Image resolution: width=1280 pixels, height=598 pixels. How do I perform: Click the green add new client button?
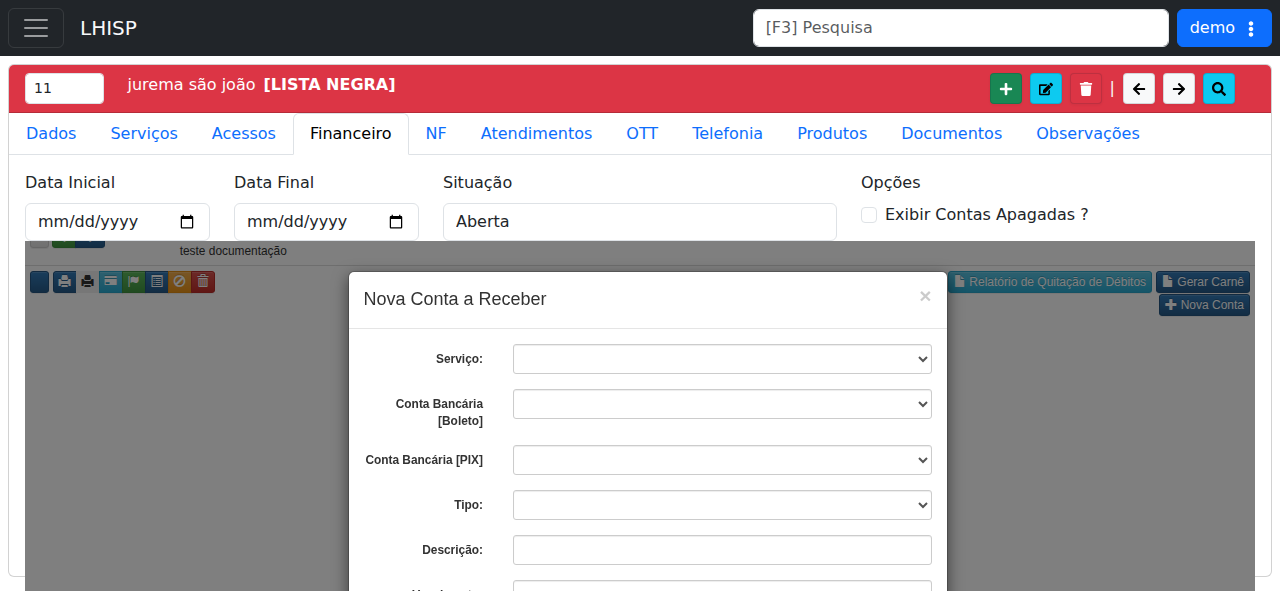1006,89
